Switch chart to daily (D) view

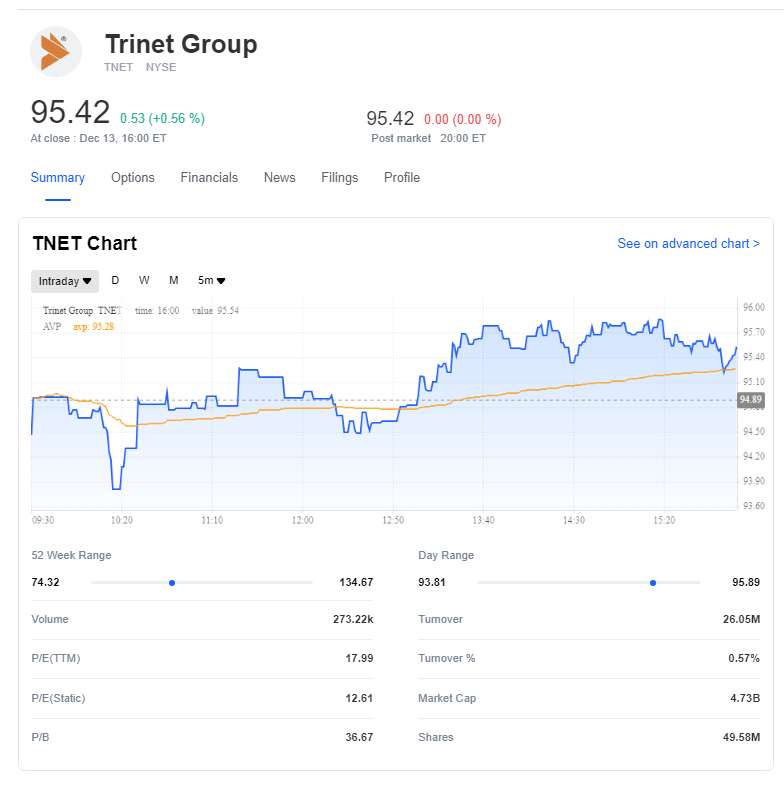[115, 281]
